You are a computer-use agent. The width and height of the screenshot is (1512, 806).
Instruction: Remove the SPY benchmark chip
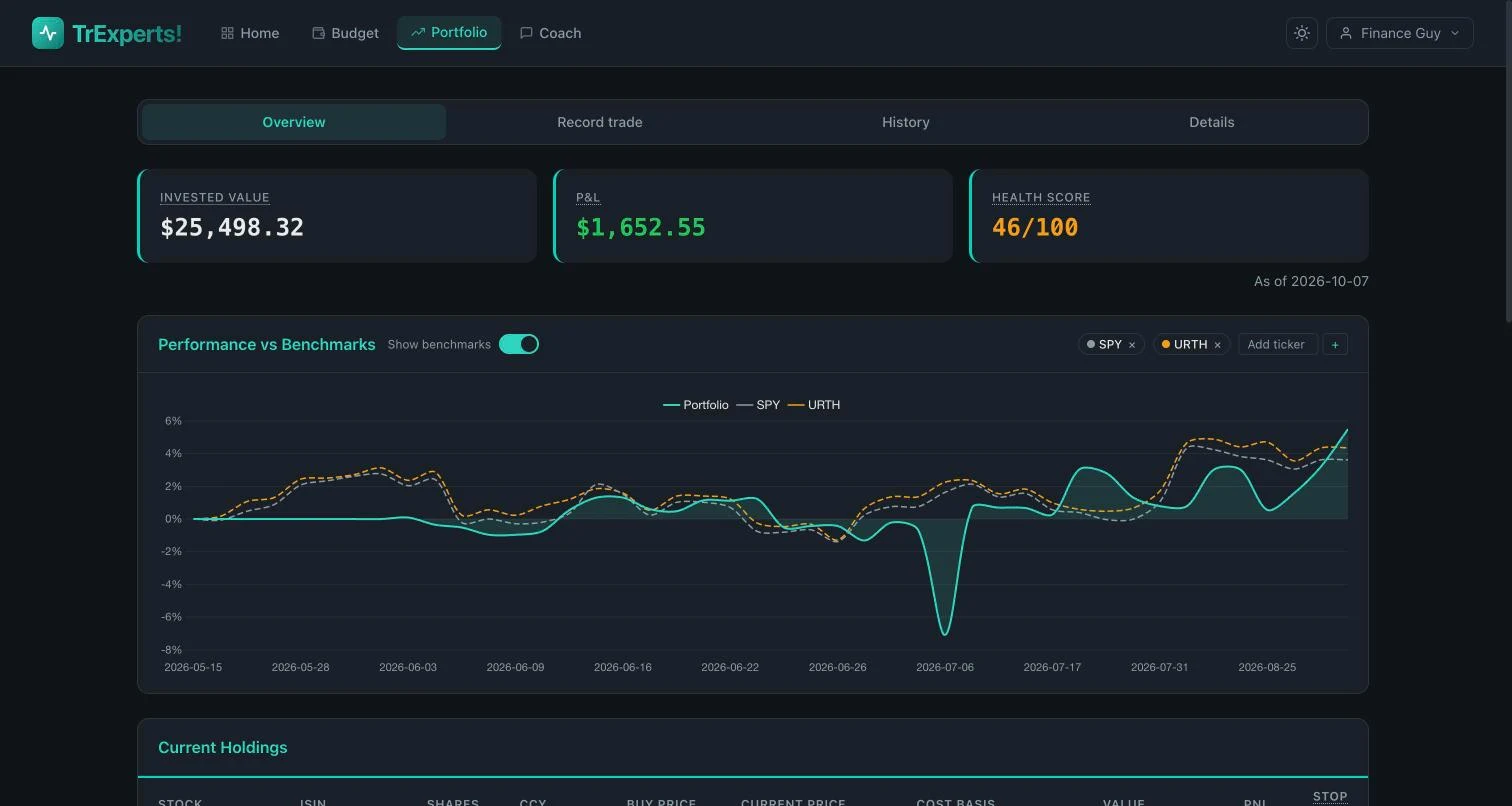coord(1132,345)
